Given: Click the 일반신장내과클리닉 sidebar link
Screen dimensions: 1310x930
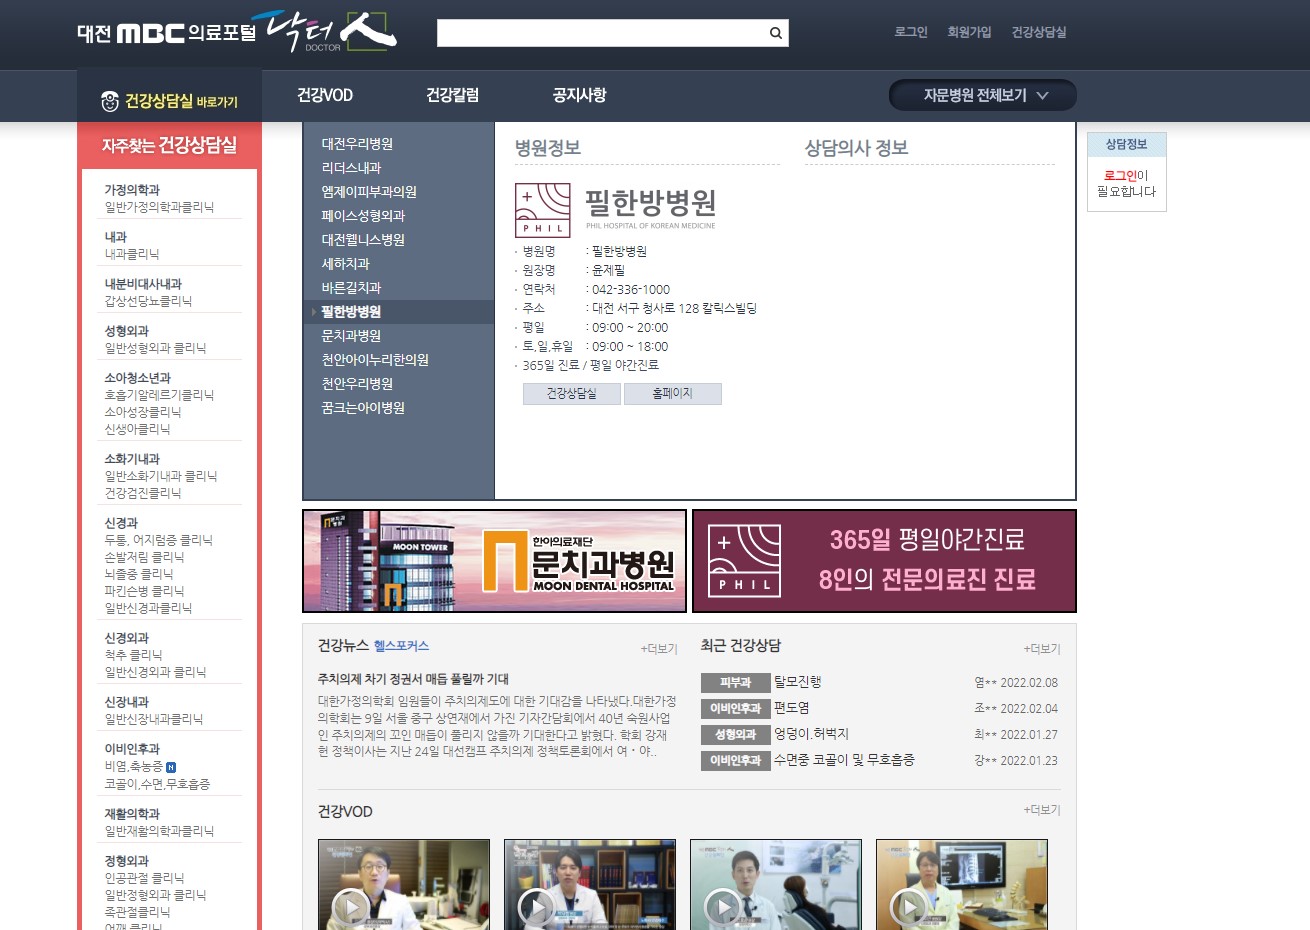Looking at the screenshot, I should [154, 719].
